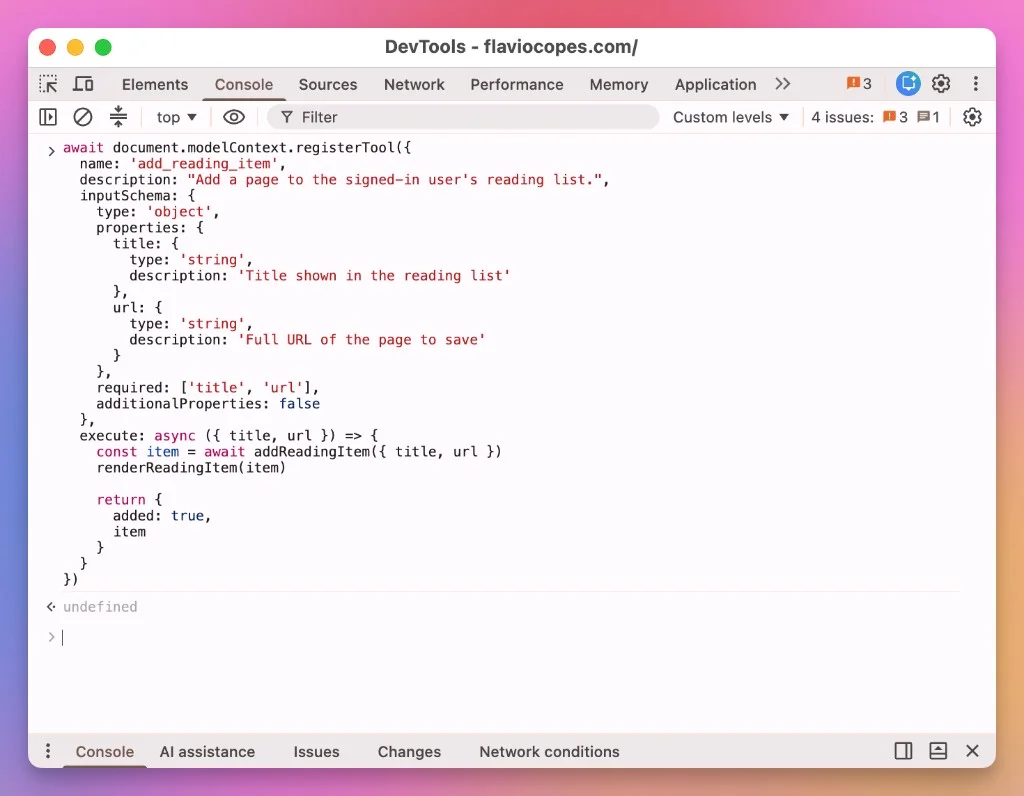
Task: Open the top JavaScript context dropdown
Action: tap(176, 118)
